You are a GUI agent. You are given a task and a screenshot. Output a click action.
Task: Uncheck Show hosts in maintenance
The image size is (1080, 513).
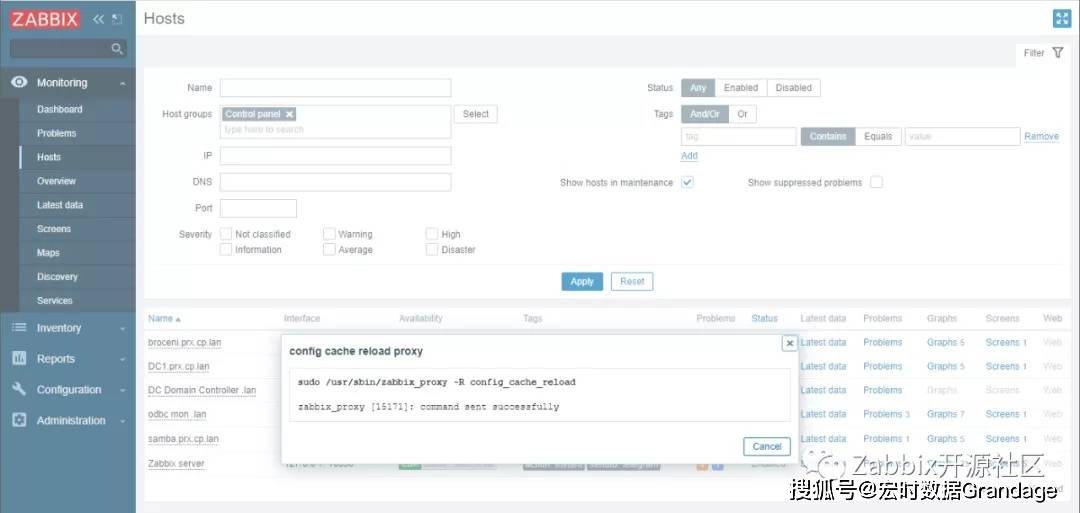point(687,182)
